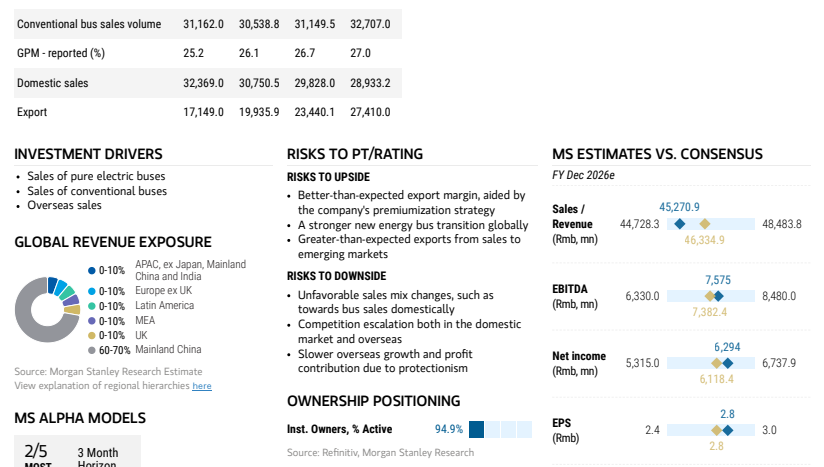Click the 'GPM - reported (%)' row label
The height and width of the screenshot is (467, 824).
[60, 54]
